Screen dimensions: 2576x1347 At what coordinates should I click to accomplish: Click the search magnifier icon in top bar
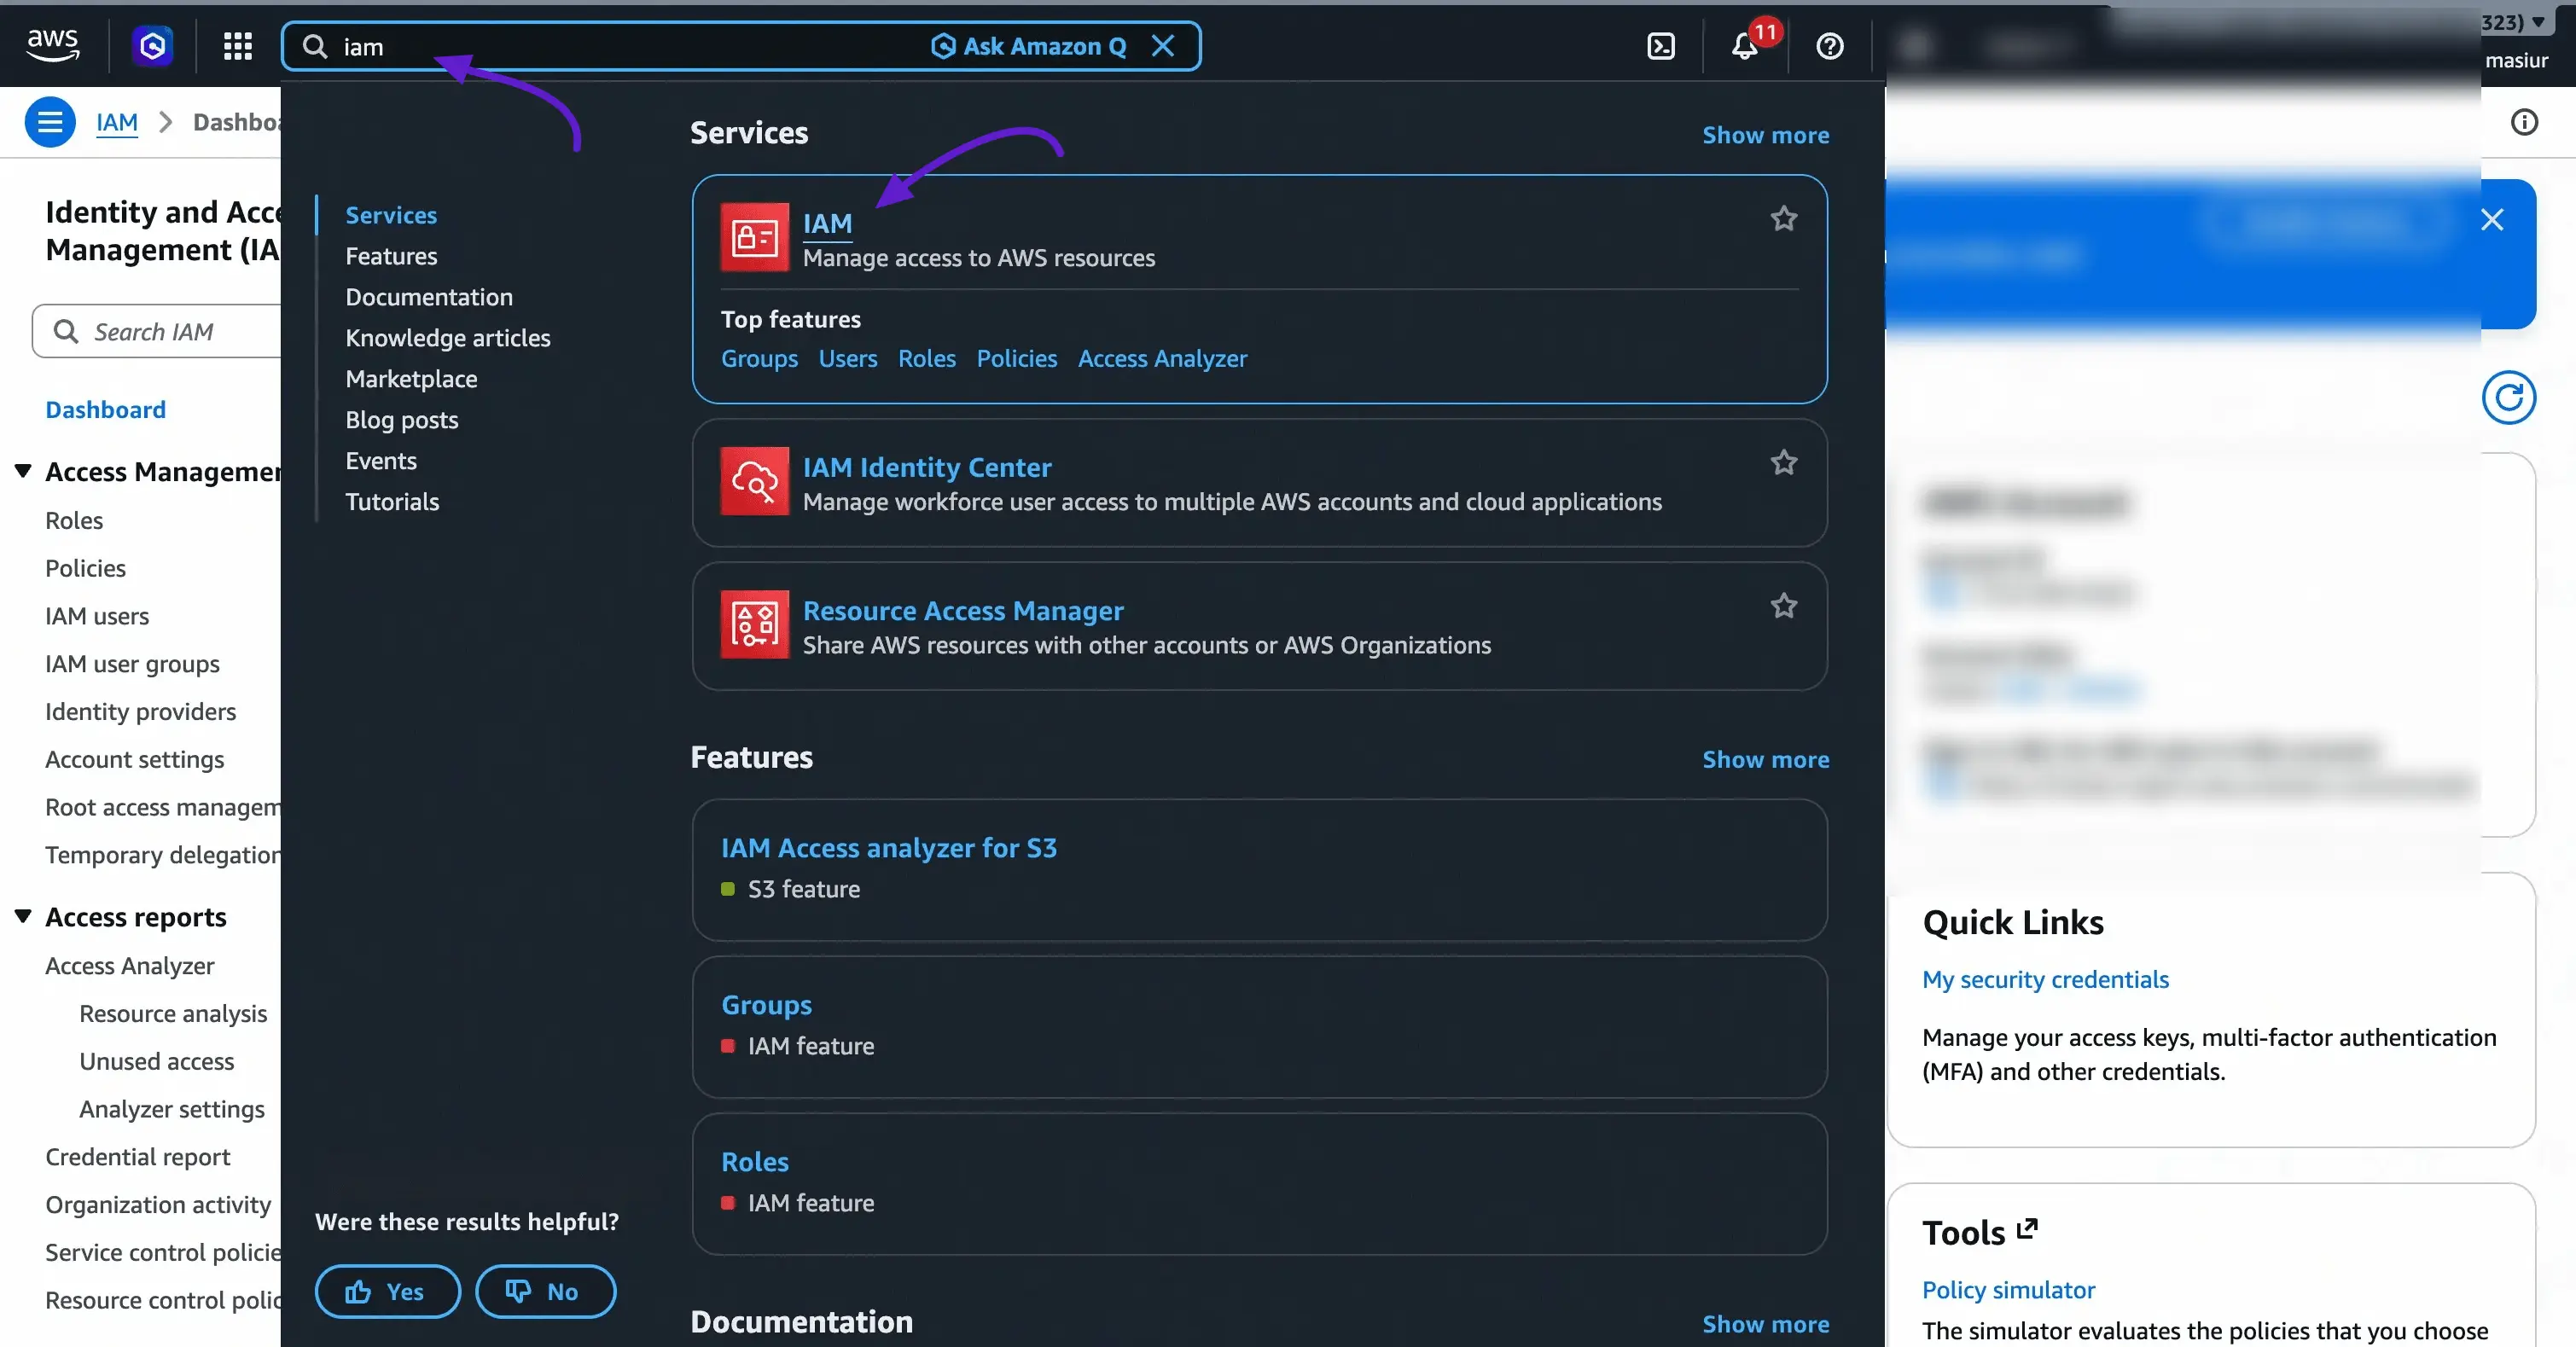(315, 46)
